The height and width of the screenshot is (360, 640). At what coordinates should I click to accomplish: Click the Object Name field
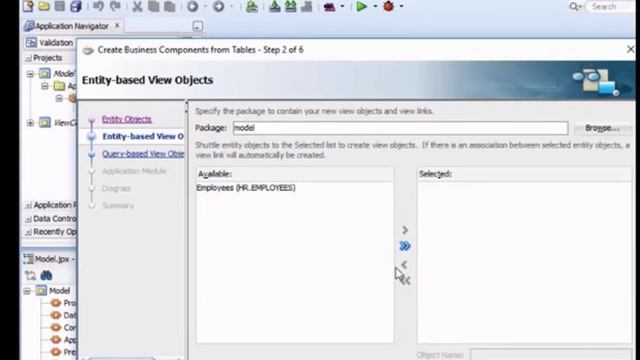click(x=550, y=354)
